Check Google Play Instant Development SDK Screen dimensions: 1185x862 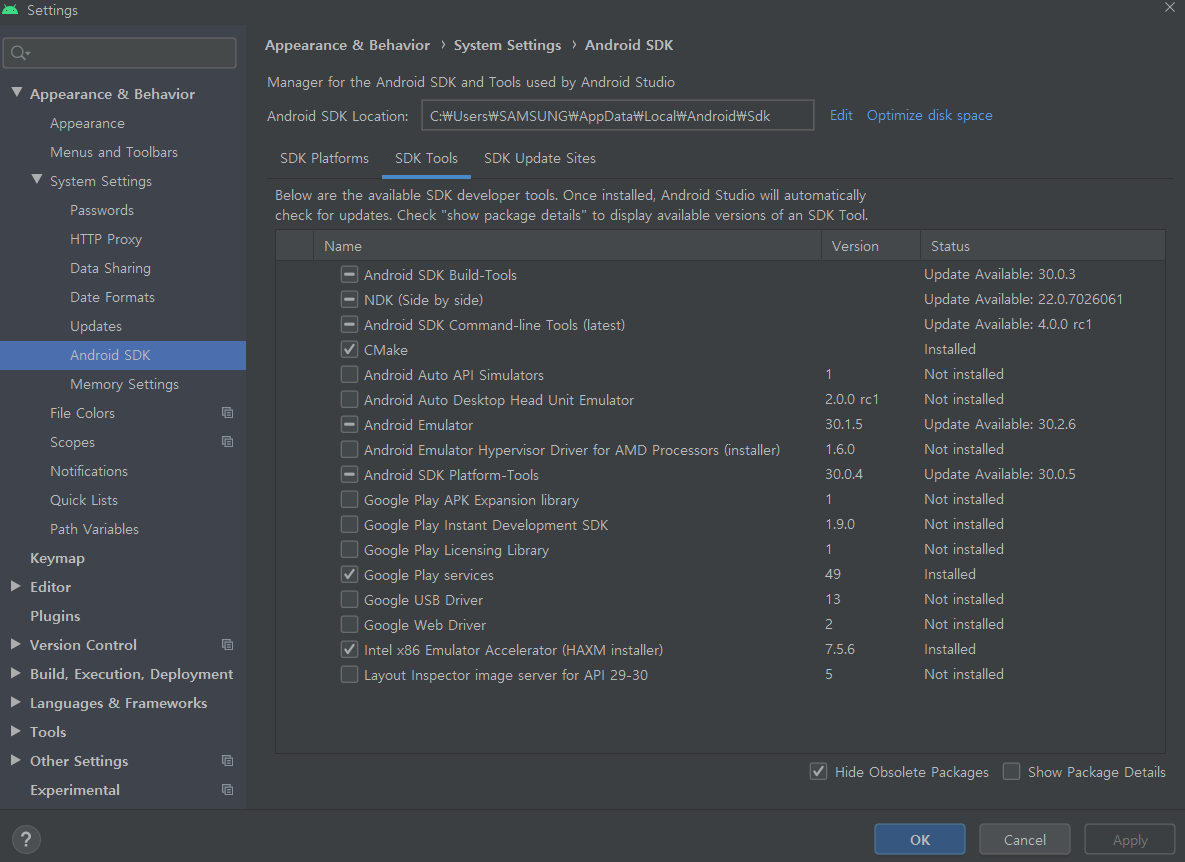(349, 524)
